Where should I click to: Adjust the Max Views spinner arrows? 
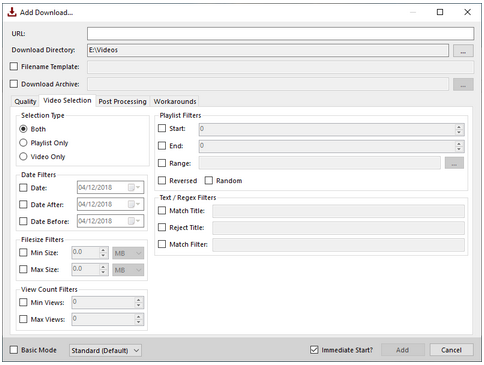138,319
